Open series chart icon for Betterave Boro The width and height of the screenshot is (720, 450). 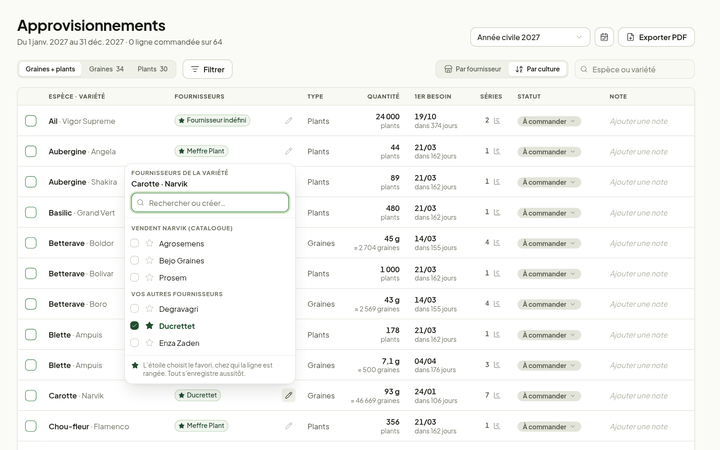[x=496, y=304]
